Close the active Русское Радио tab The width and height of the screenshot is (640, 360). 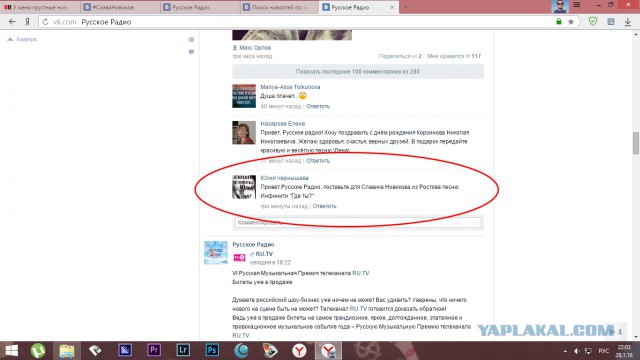click(x=392, y=7)
